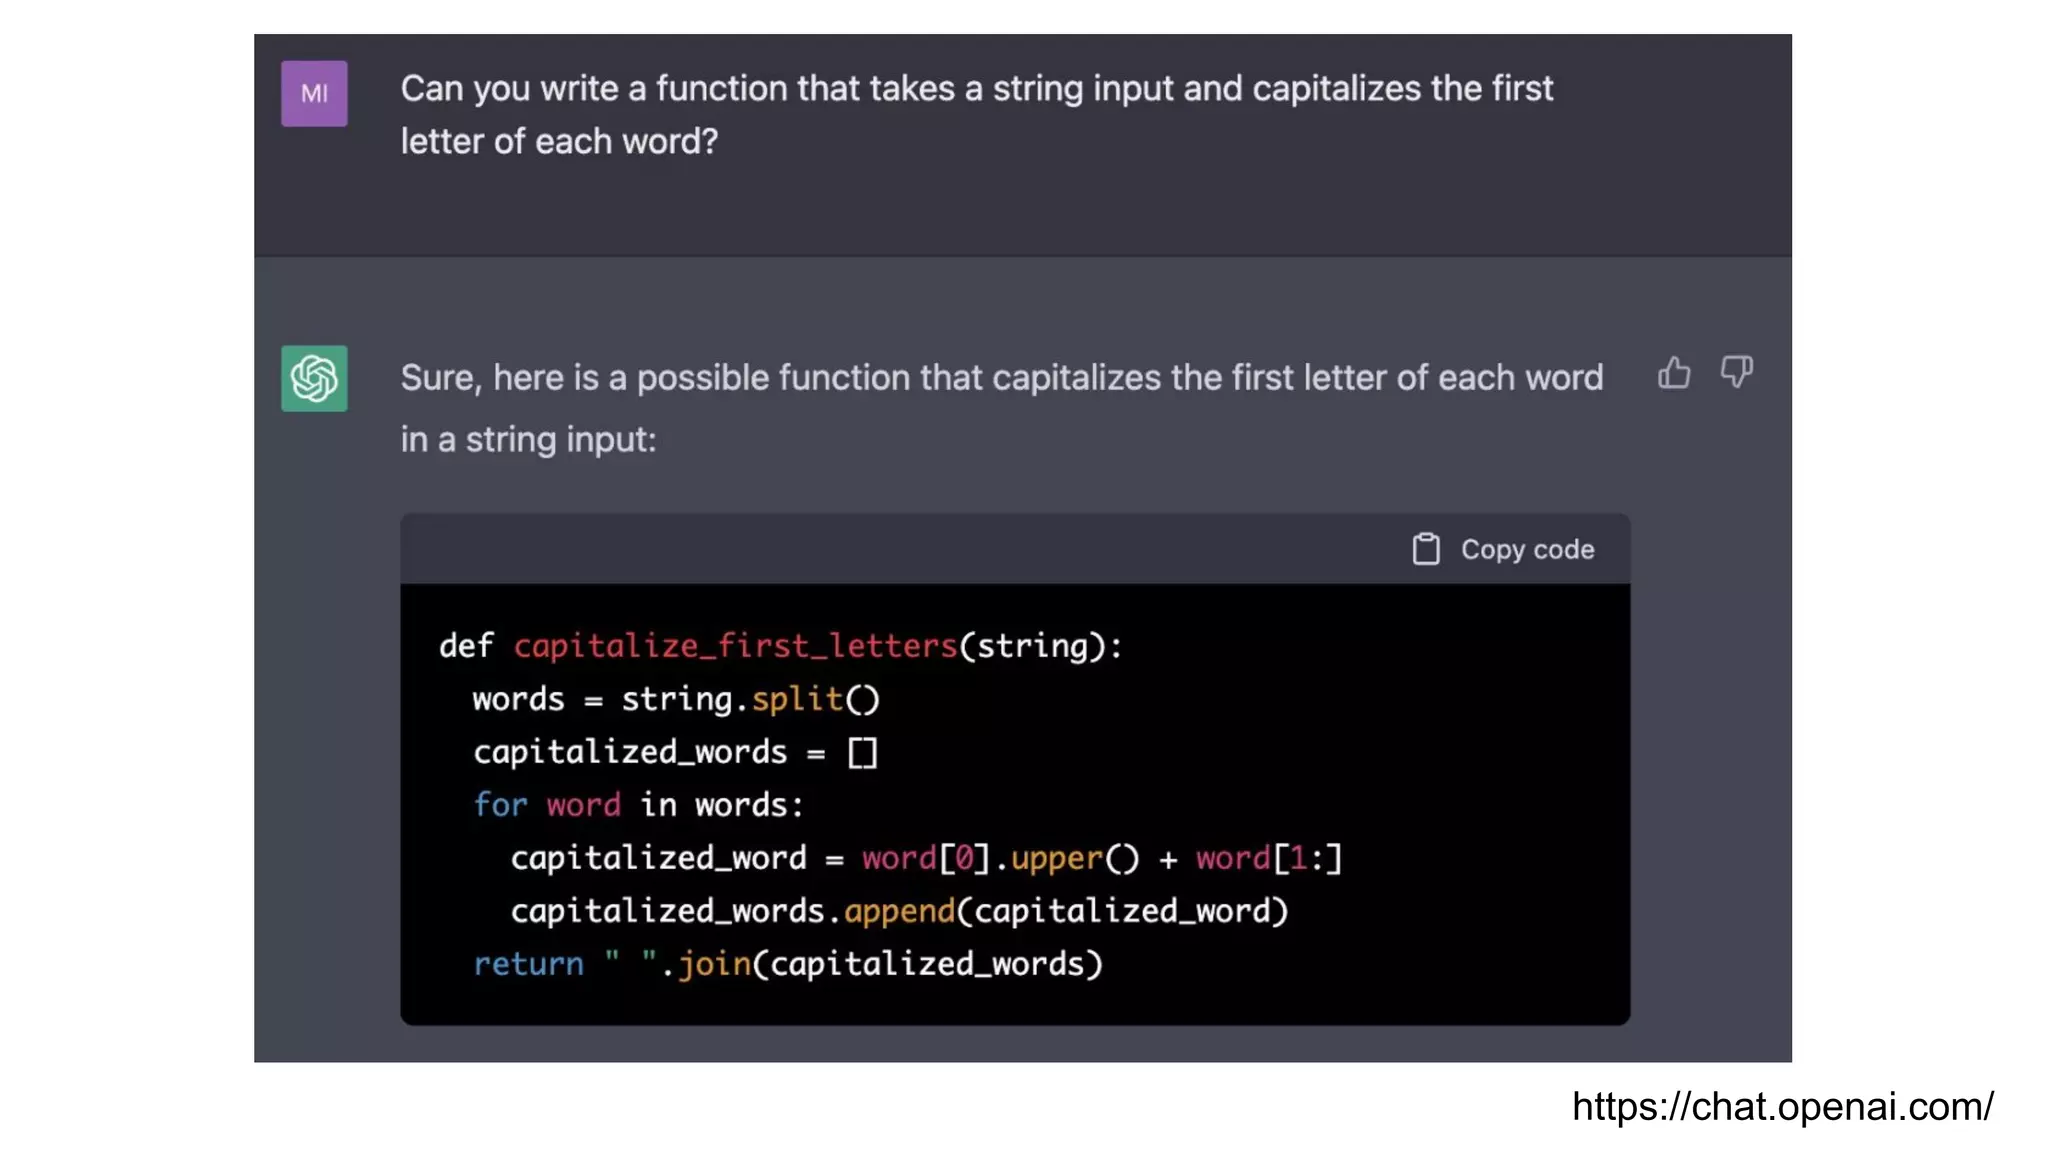Click the user question about capitalizing words
2048x1152 pixels.
[x=977, y=115]
